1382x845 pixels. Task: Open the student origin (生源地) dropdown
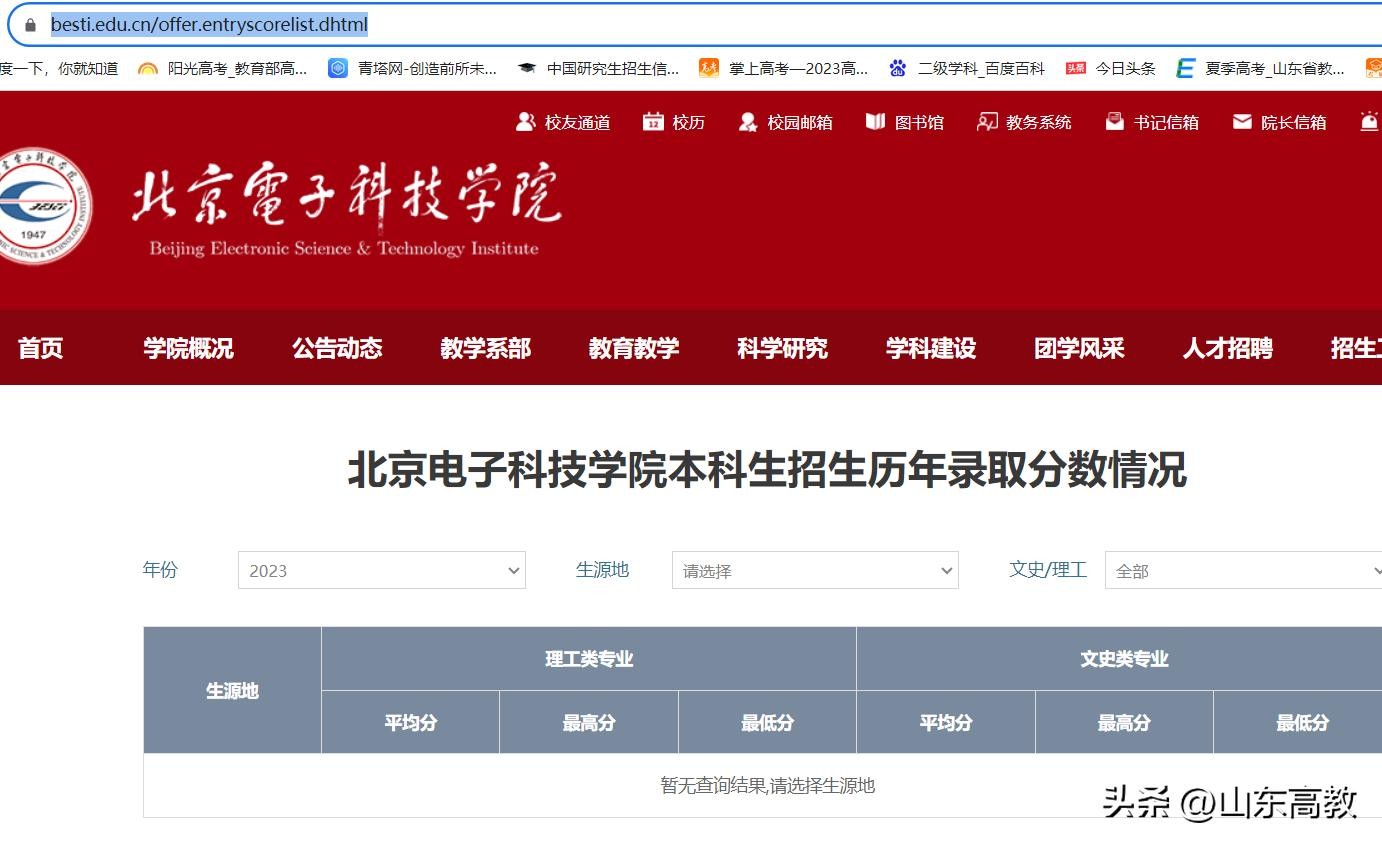tap(814, 570)
